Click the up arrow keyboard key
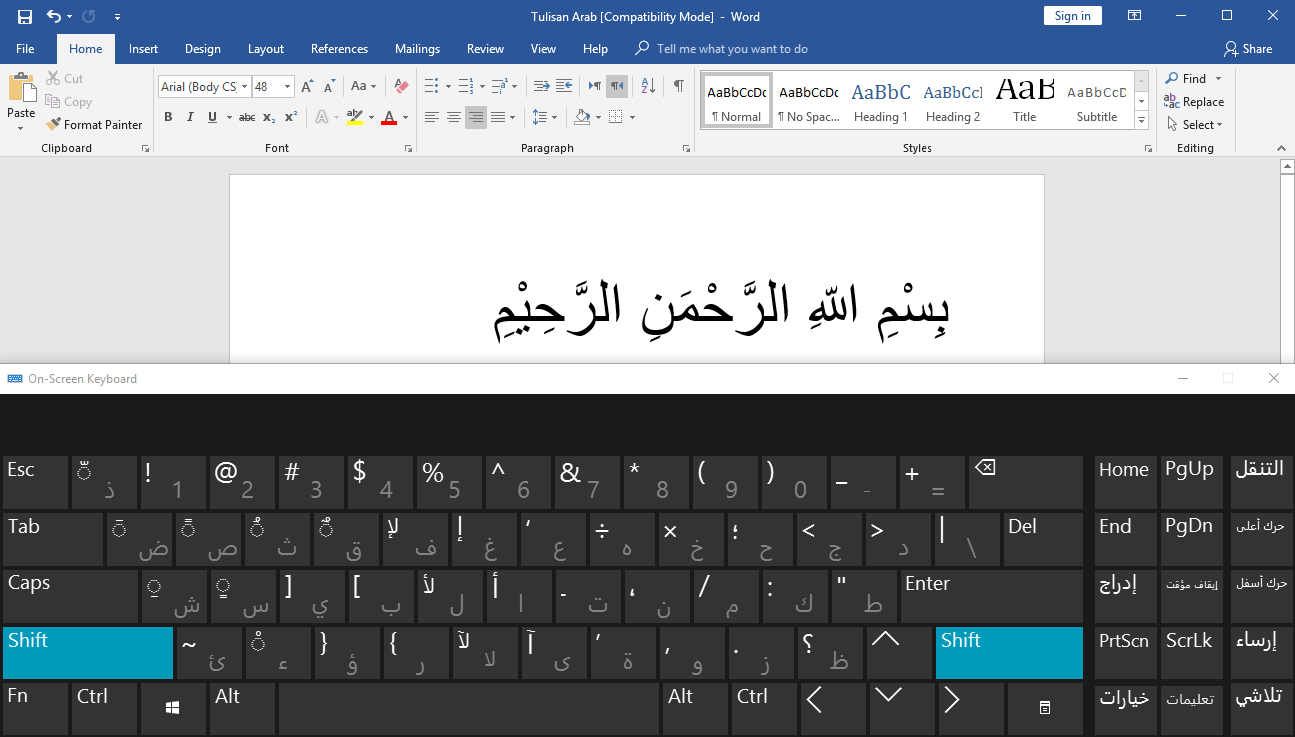 900,652
